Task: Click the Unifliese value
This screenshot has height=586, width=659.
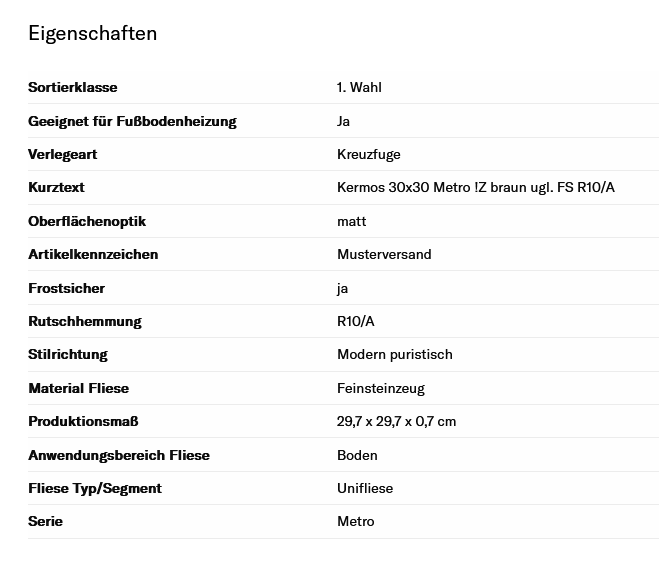Action: 365,488
